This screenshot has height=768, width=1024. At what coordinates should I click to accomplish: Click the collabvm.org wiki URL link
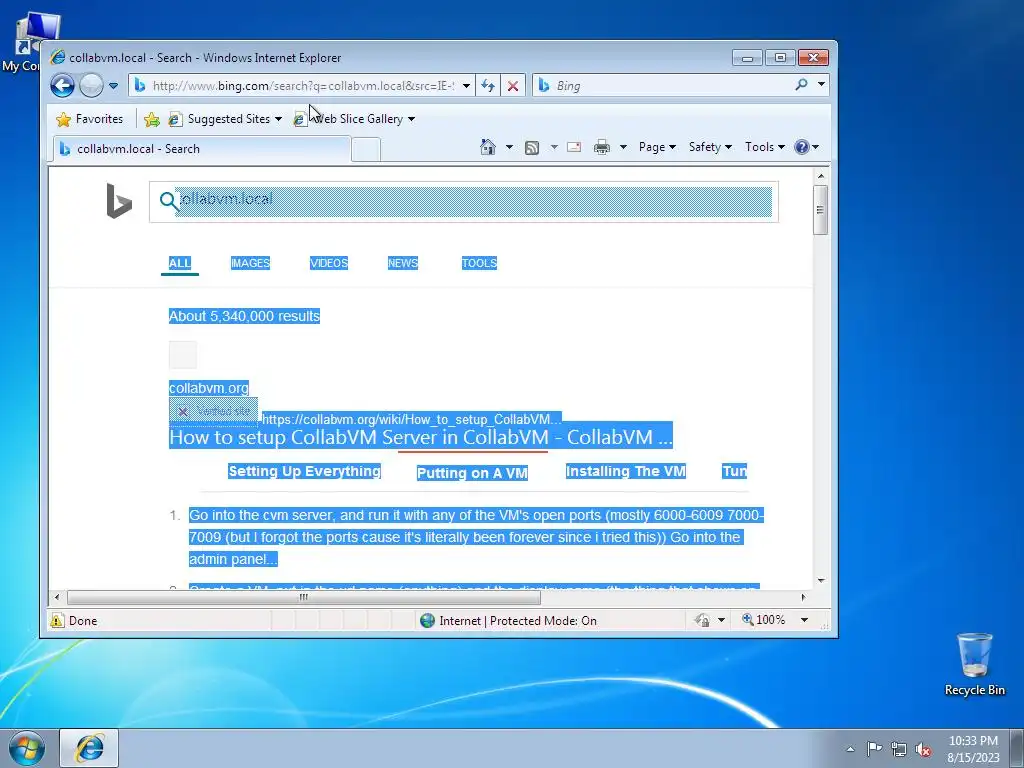point(411,419)
